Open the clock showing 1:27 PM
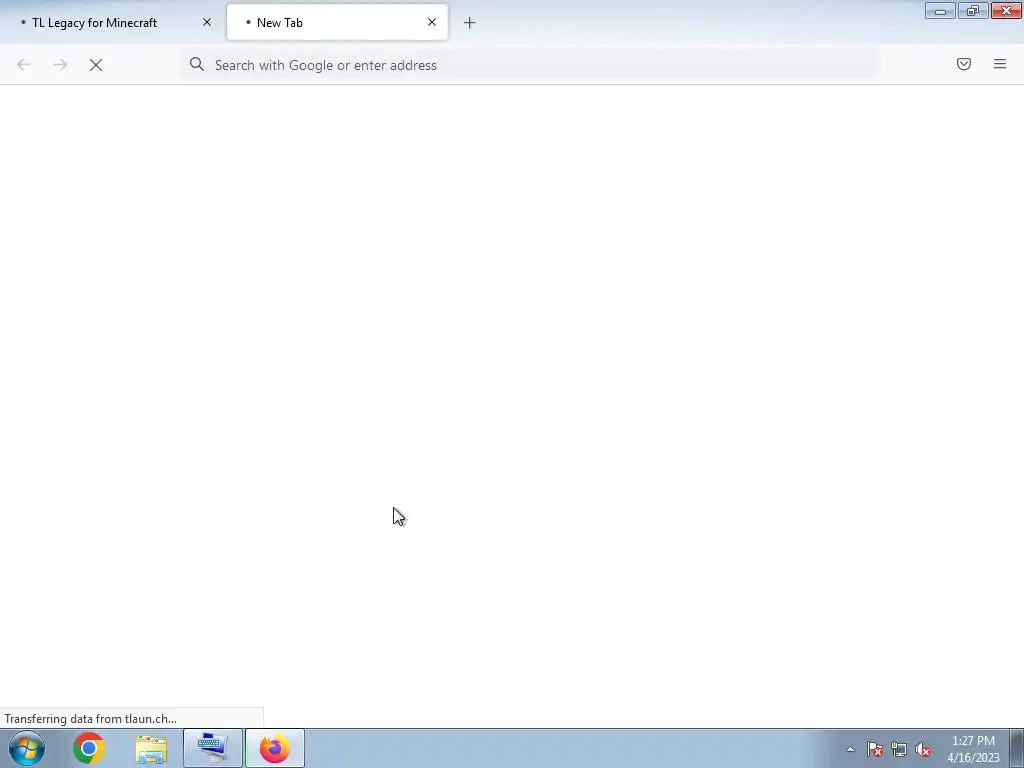1024x768 pixels. tap(973, 749)
